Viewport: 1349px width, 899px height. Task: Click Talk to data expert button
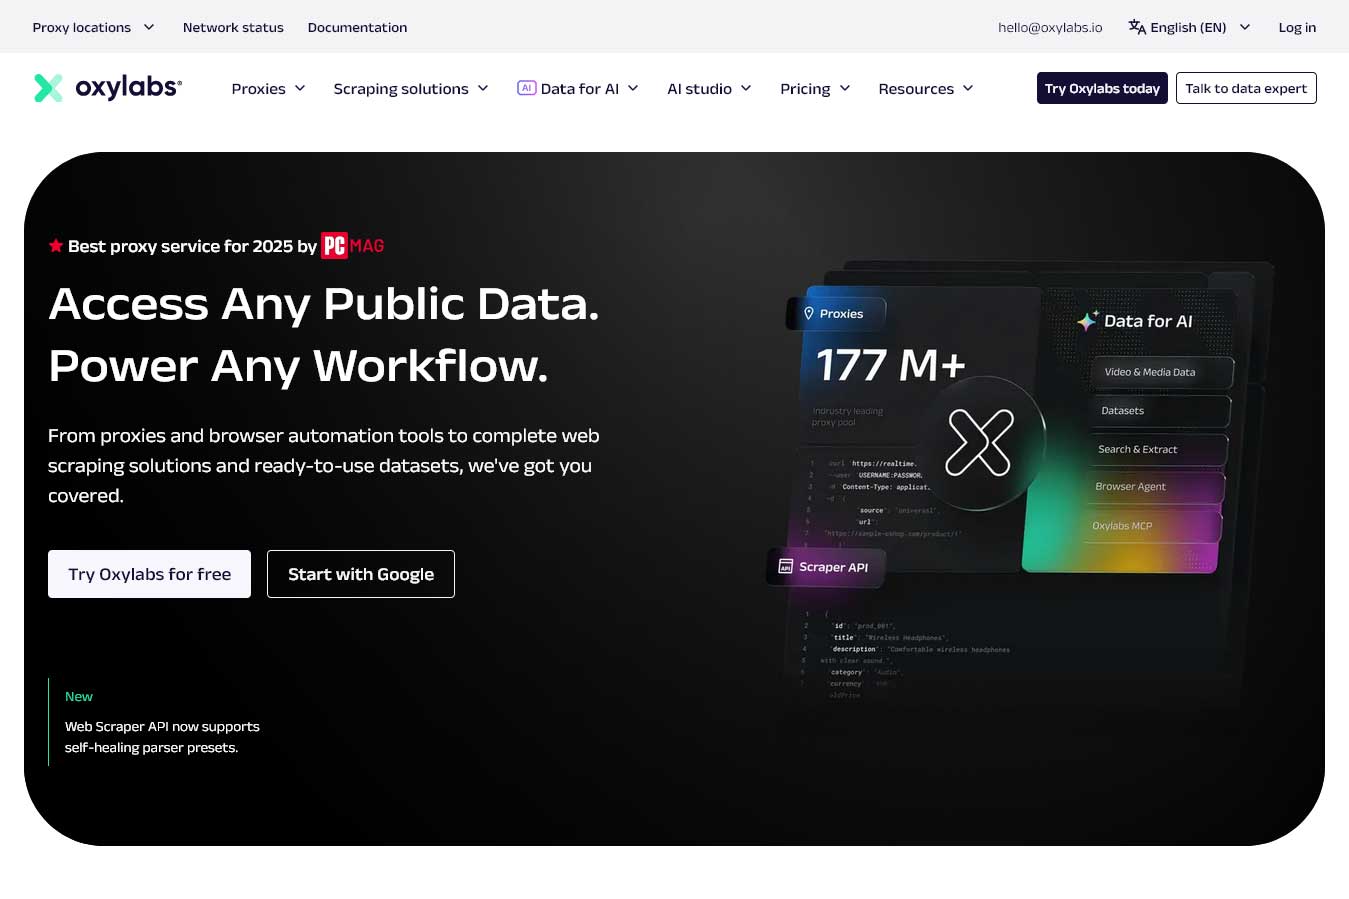pos(1246,88)
